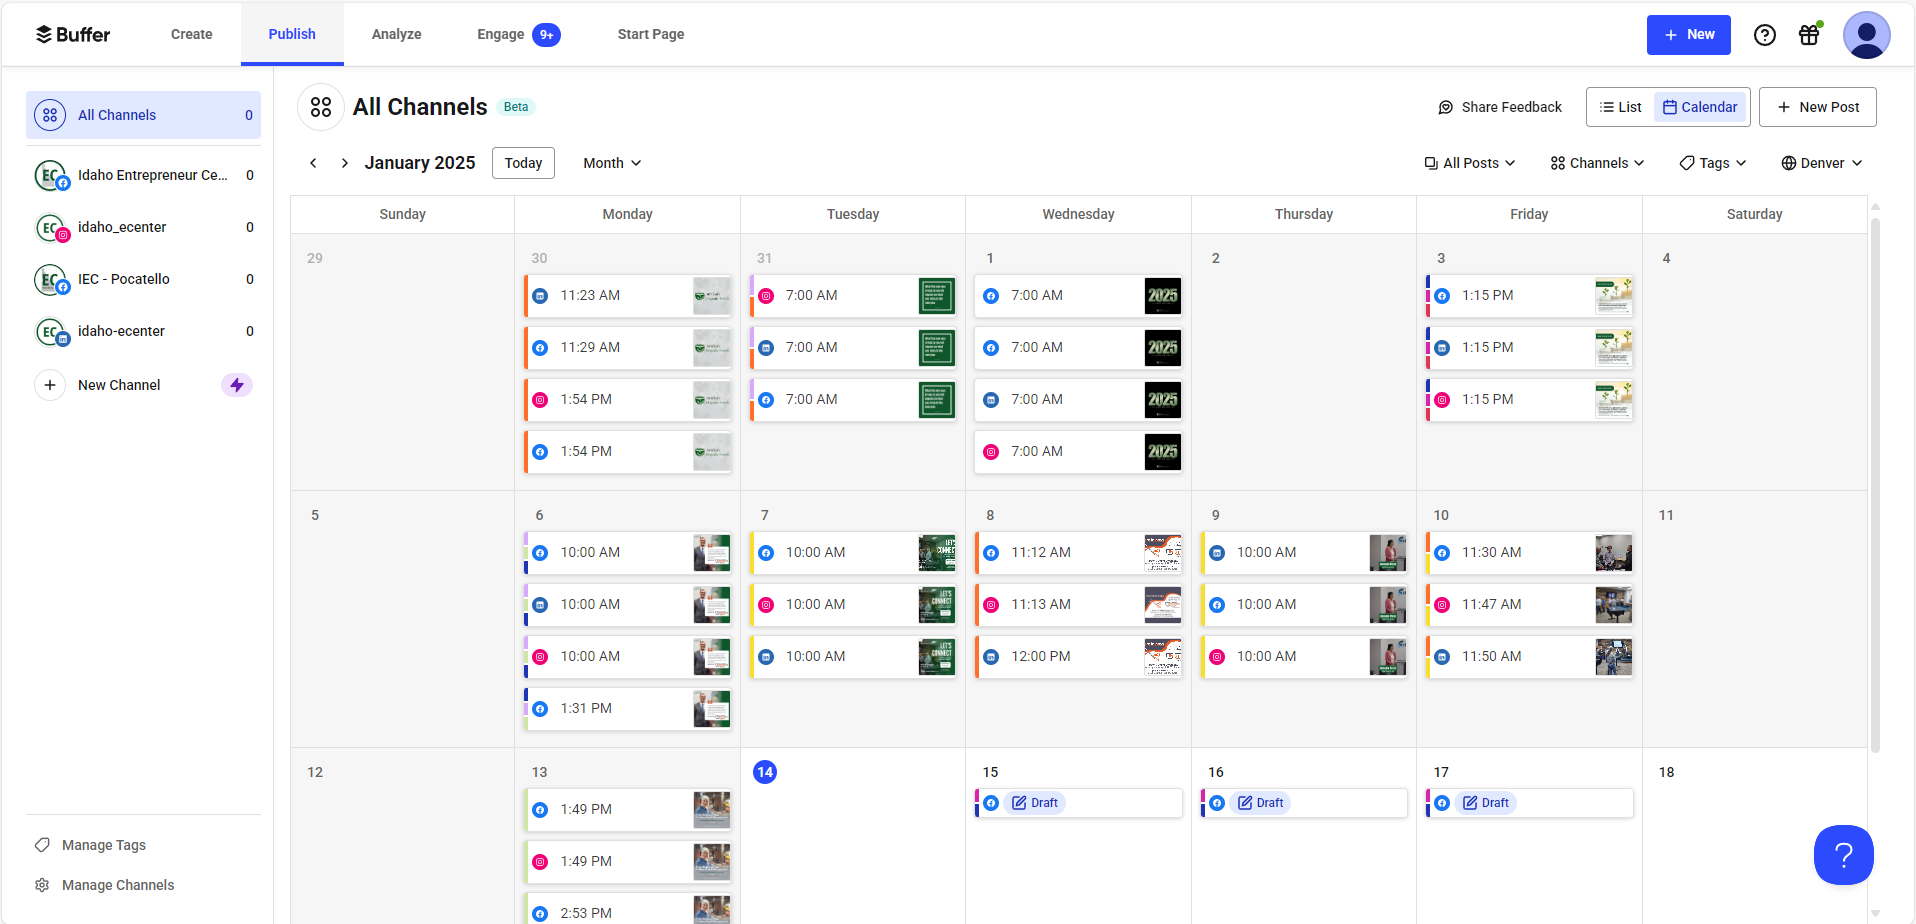Viewport: 1916px width, 924px height.
Task: Expand the Month view dropdown
Action: pyautogui.click(x=612, y=163)
